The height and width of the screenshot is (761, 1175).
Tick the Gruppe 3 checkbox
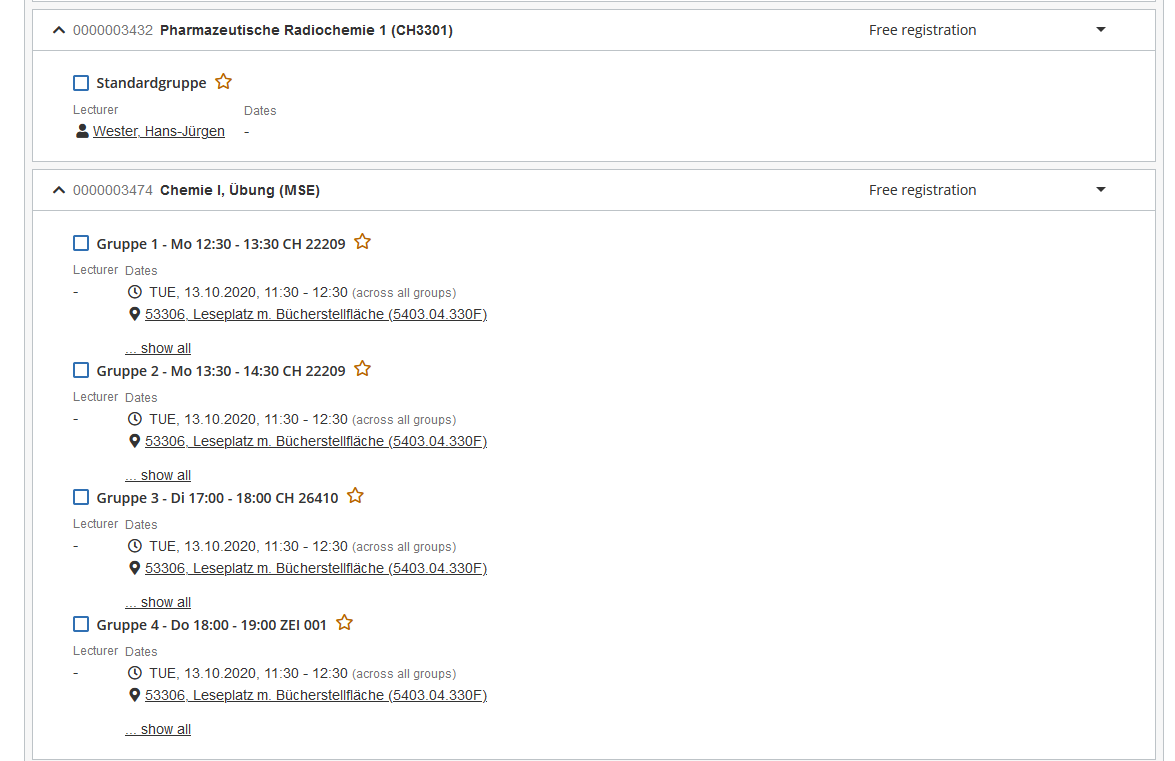click(x=81, y=497)
